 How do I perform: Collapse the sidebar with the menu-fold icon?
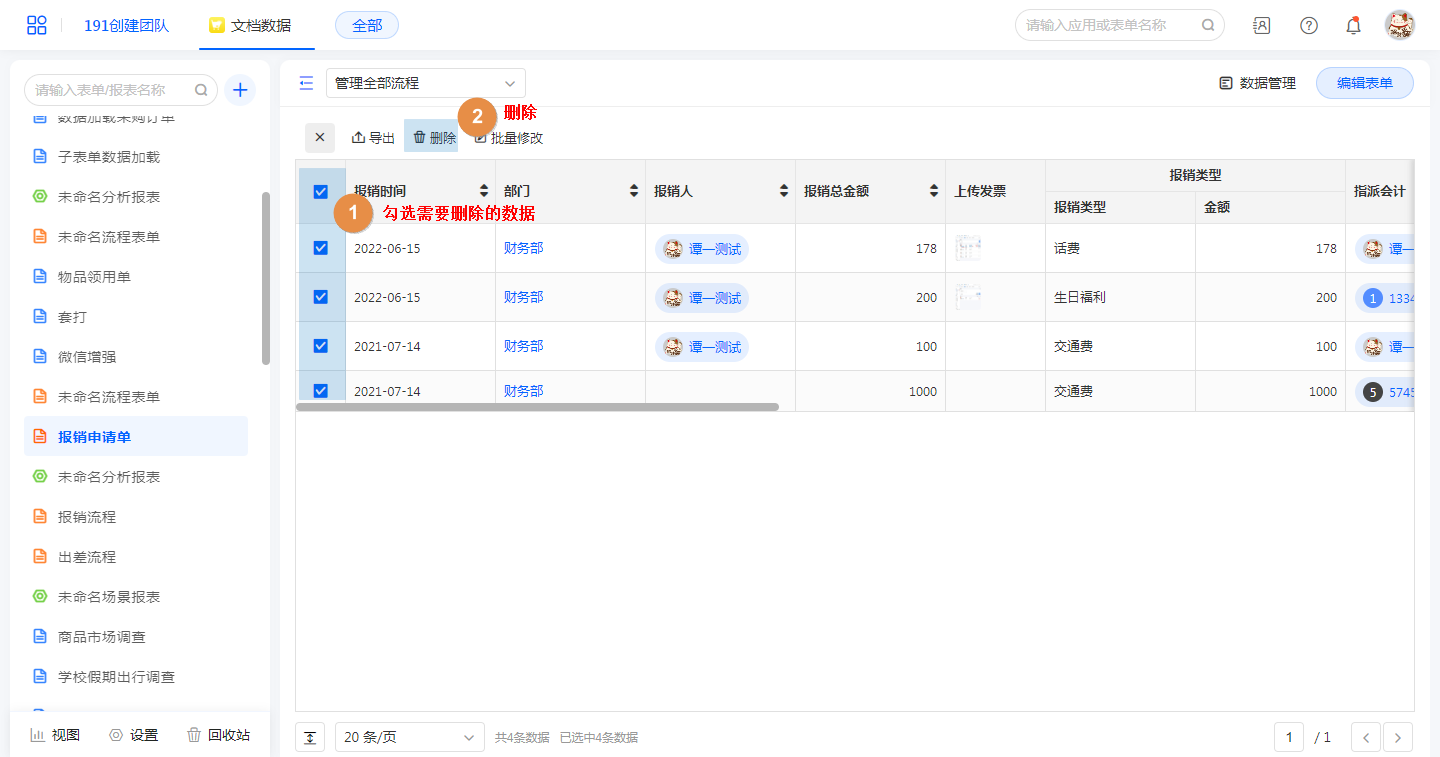(x=307, y=83)
